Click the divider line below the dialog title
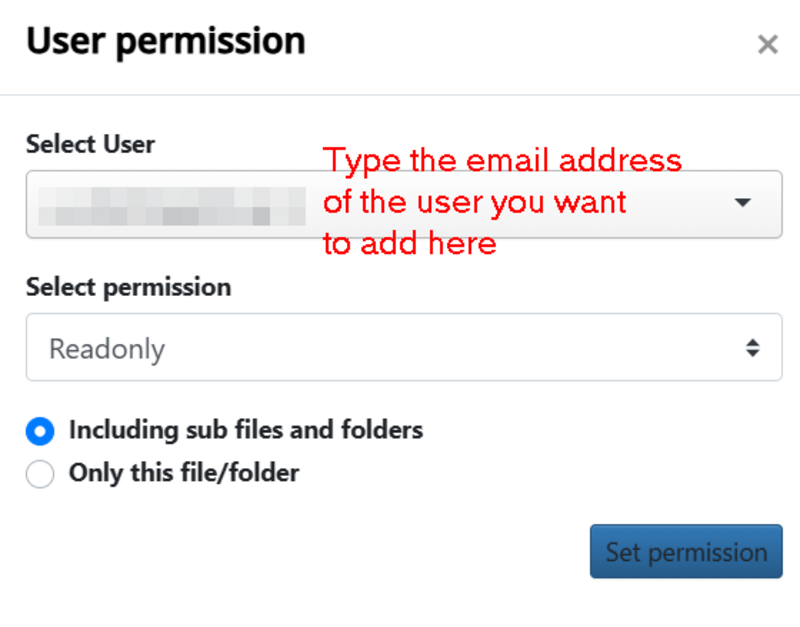 click(x=400, y=95)
